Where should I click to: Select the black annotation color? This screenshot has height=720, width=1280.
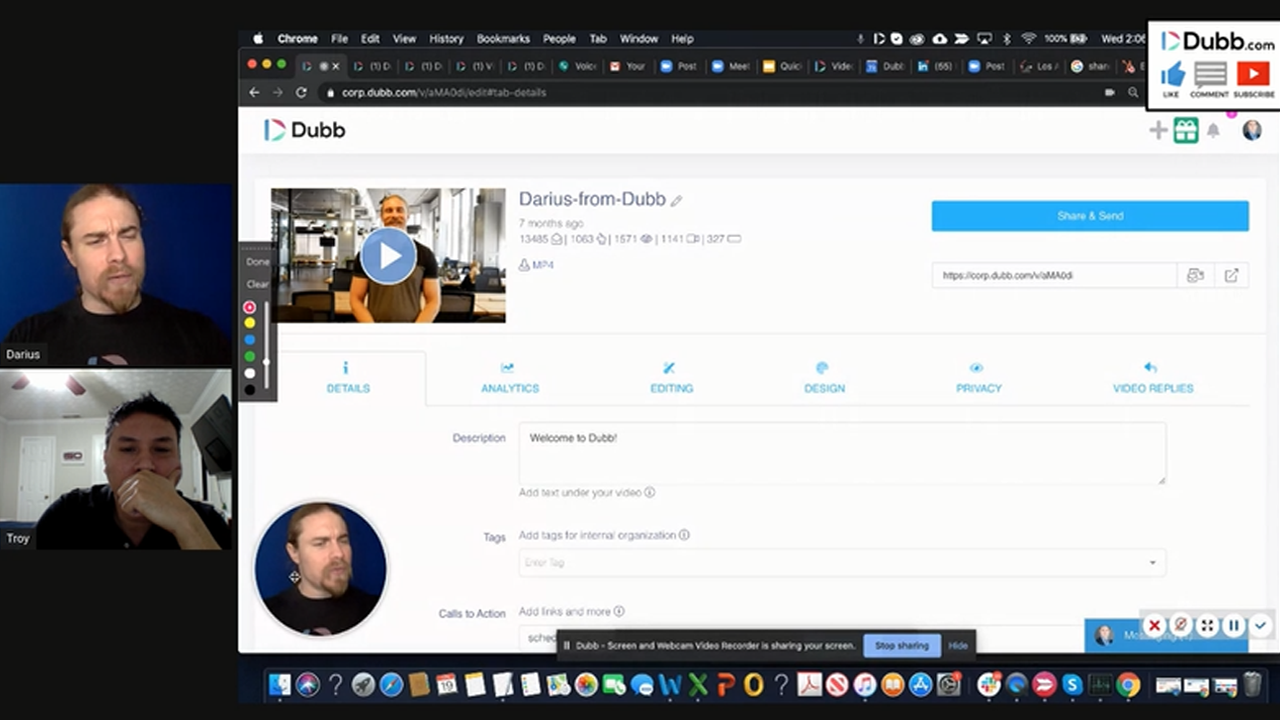point(250,389)
